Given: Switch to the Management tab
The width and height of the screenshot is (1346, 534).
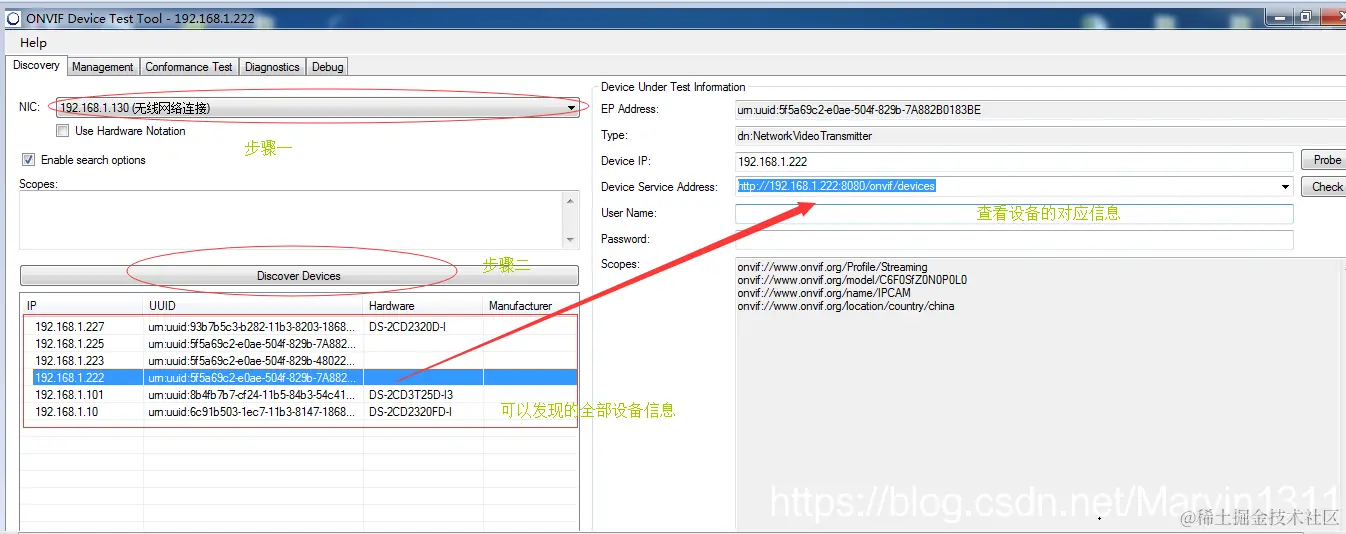Looking at the screenshot, I should (102, 67).
